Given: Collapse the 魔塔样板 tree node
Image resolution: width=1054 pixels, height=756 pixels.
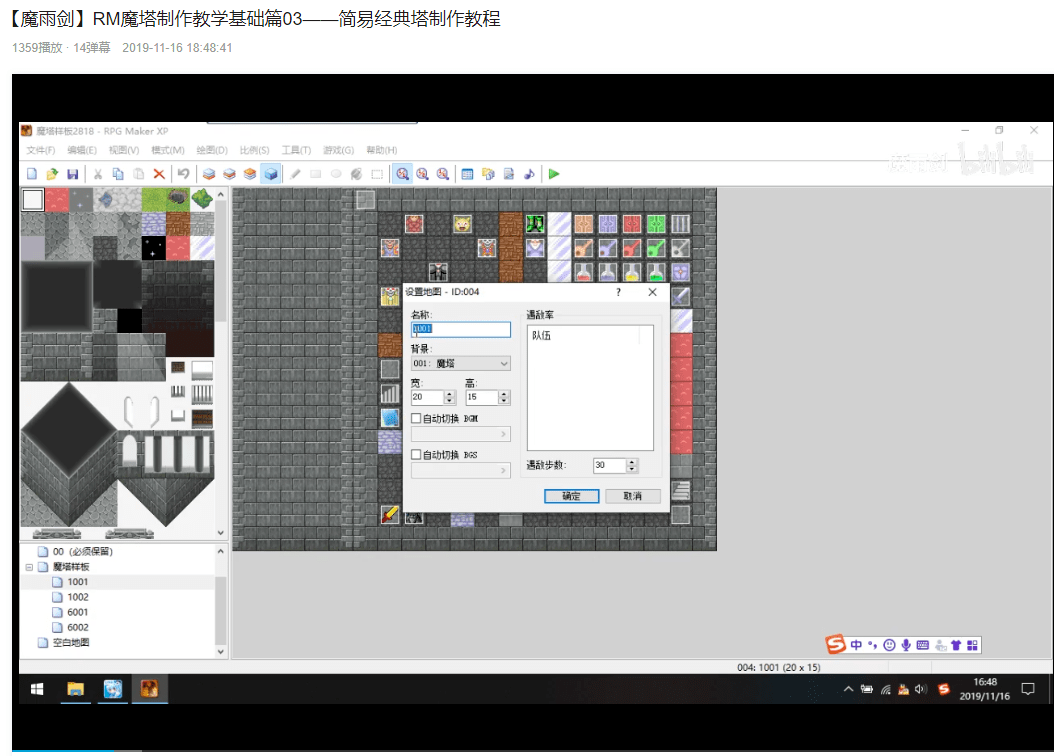Looking at the screenshot, I should pyautogui.click(x=29, y=567).
